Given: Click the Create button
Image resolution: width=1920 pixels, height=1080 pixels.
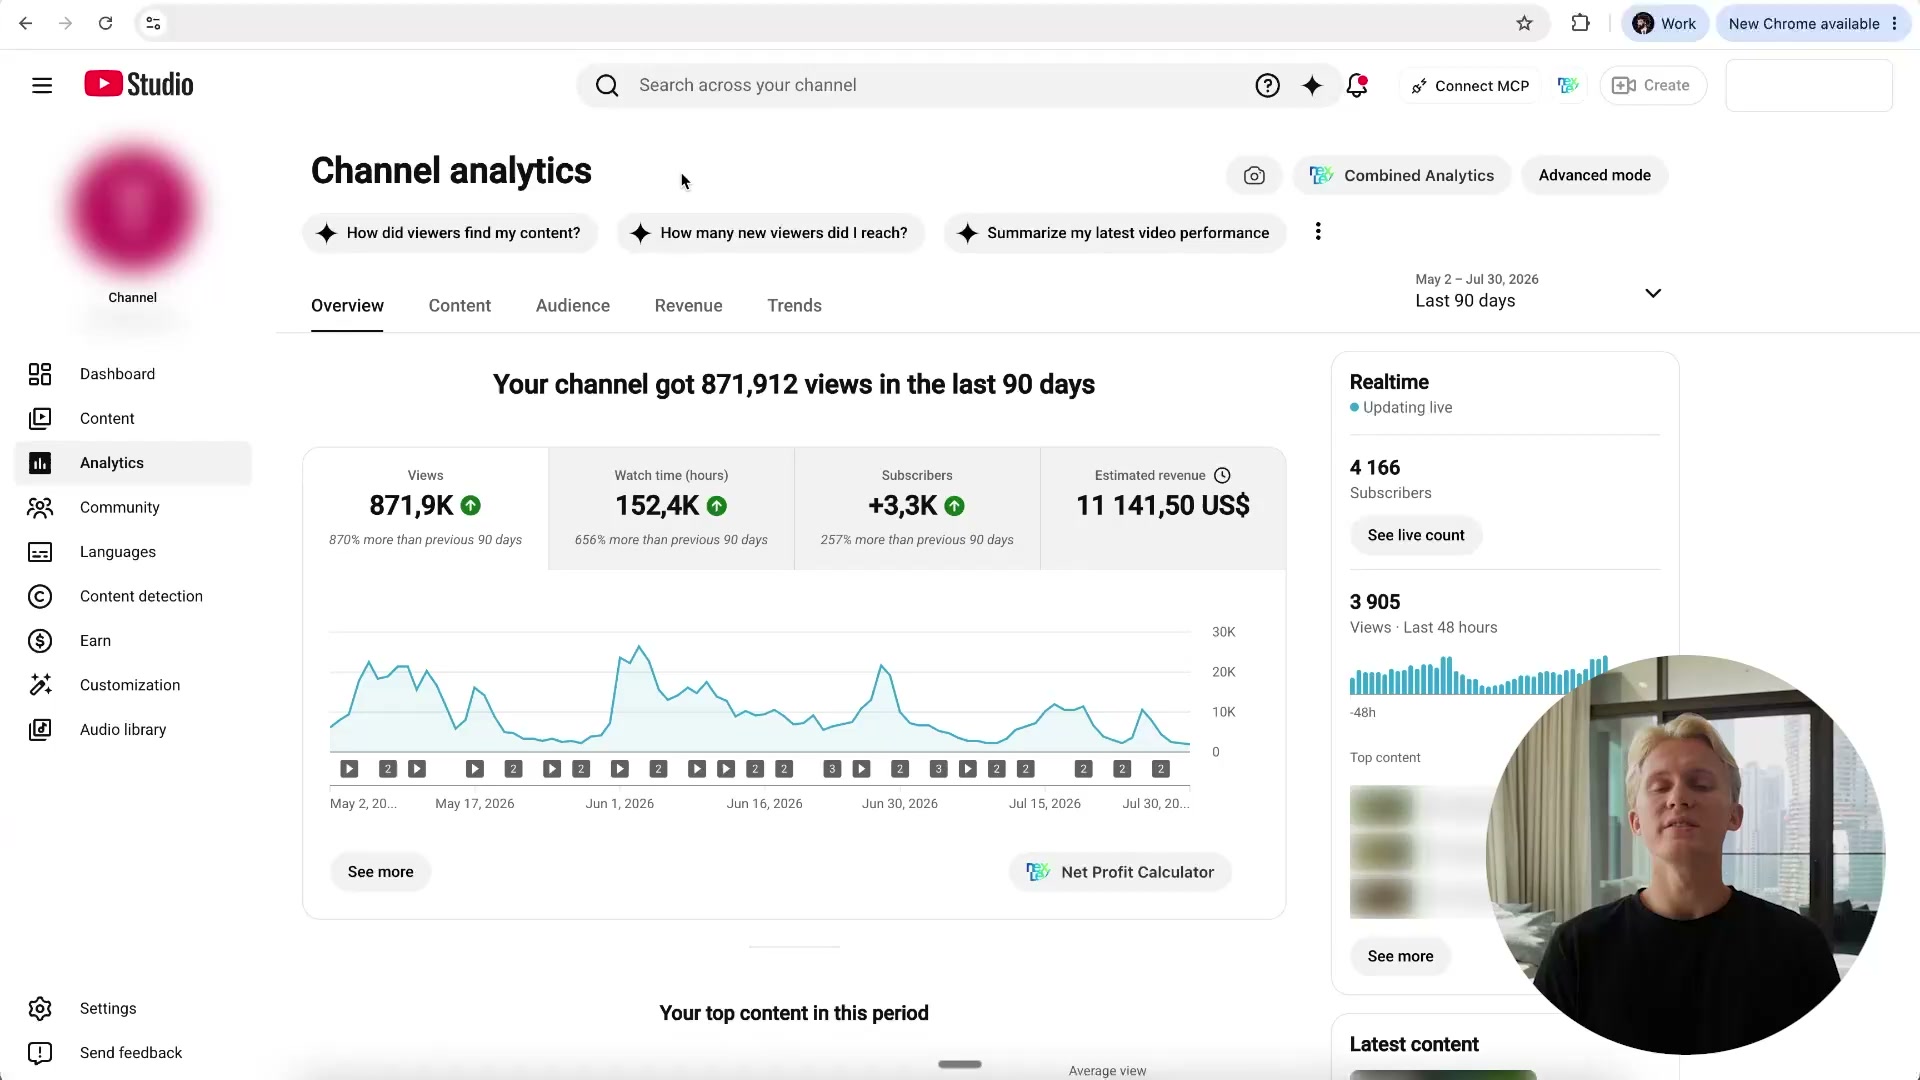Looking at the screenshot, I should [x=1653, y=86].
